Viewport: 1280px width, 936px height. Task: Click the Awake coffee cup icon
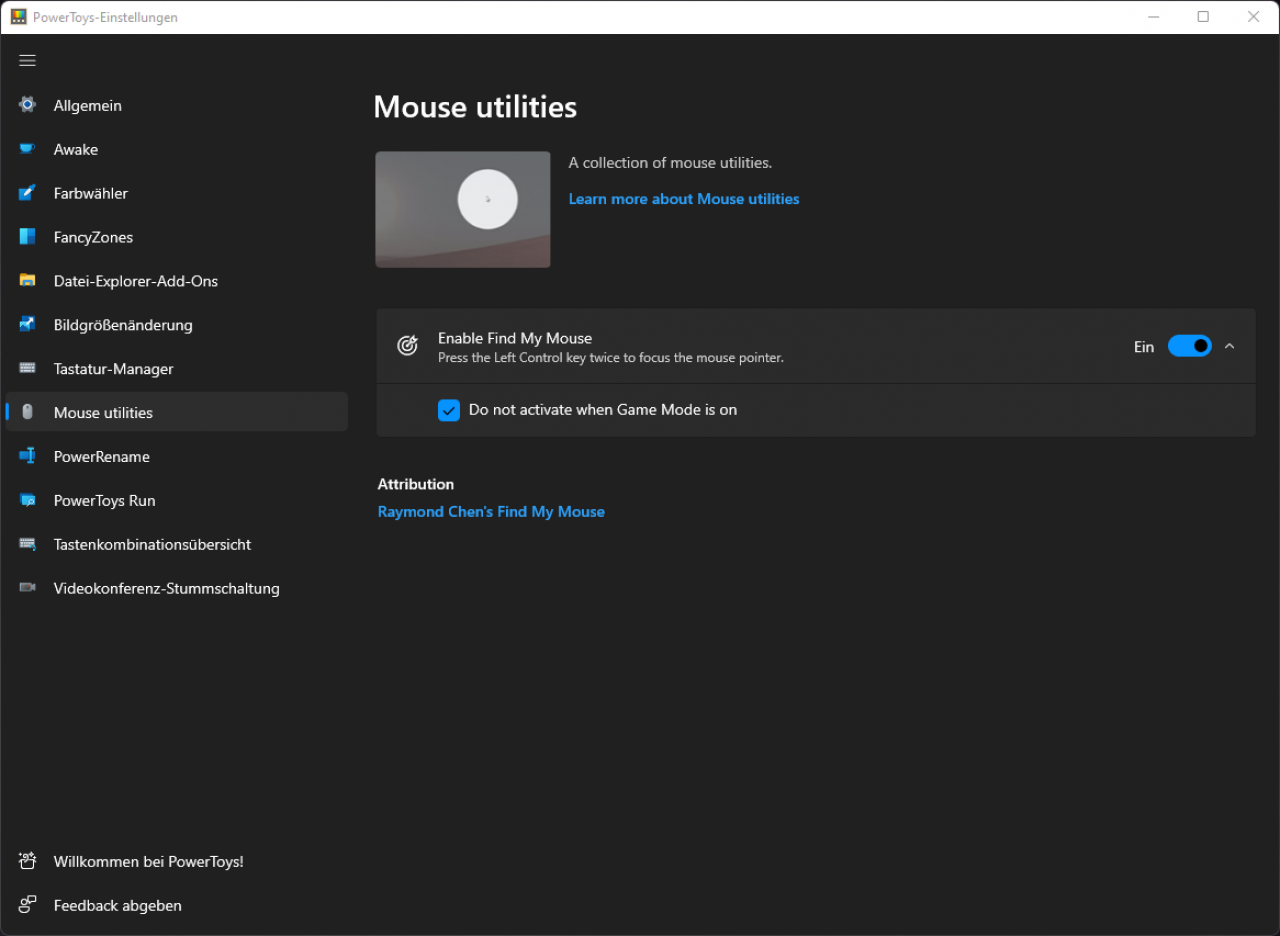coord(27,149)
